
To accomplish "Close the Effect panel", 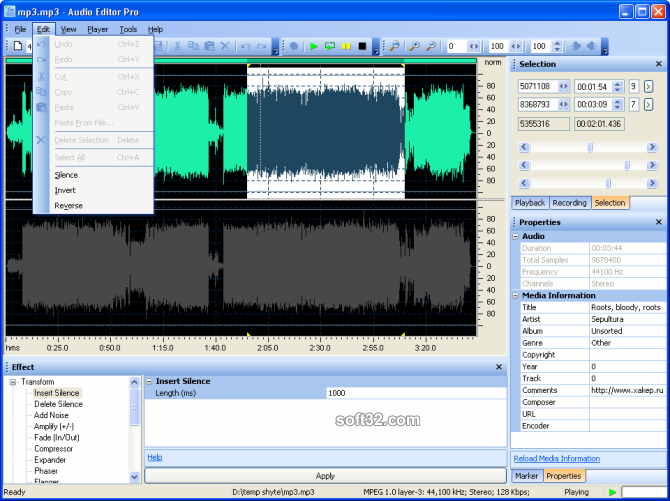I will (499, 367).
